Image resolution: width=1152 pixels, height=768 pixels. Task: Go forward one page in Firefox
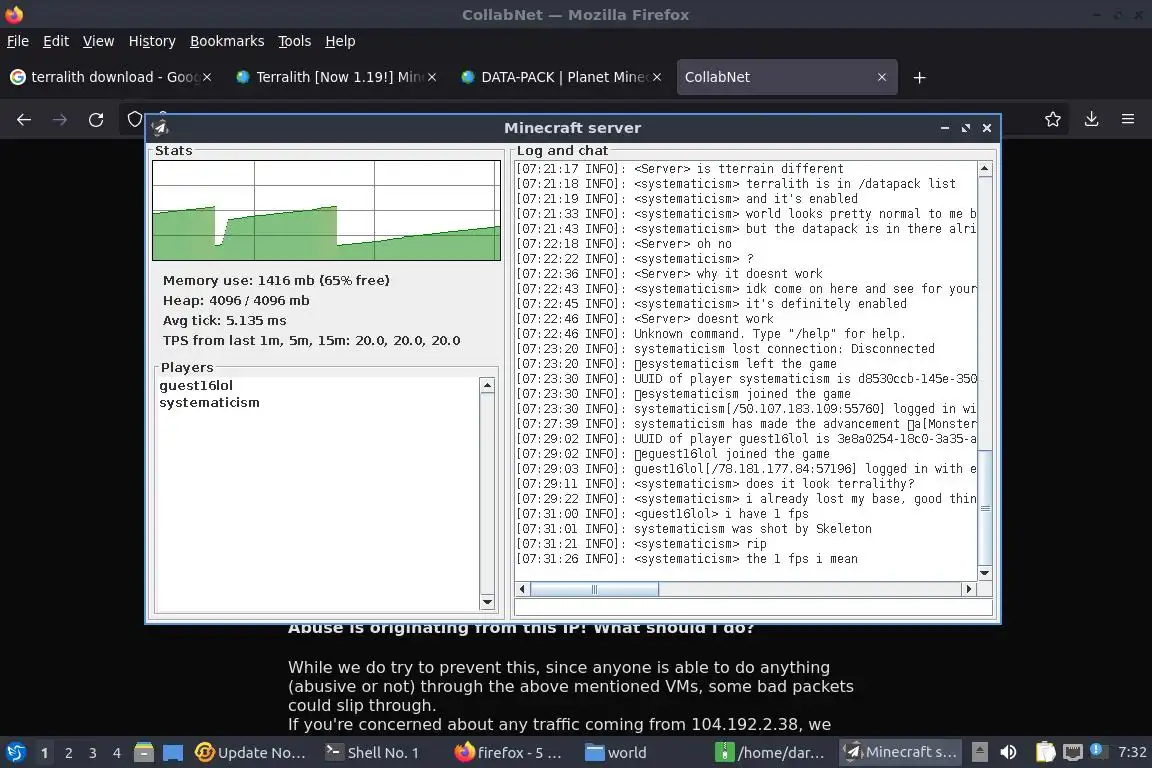[x=60, y=119]
